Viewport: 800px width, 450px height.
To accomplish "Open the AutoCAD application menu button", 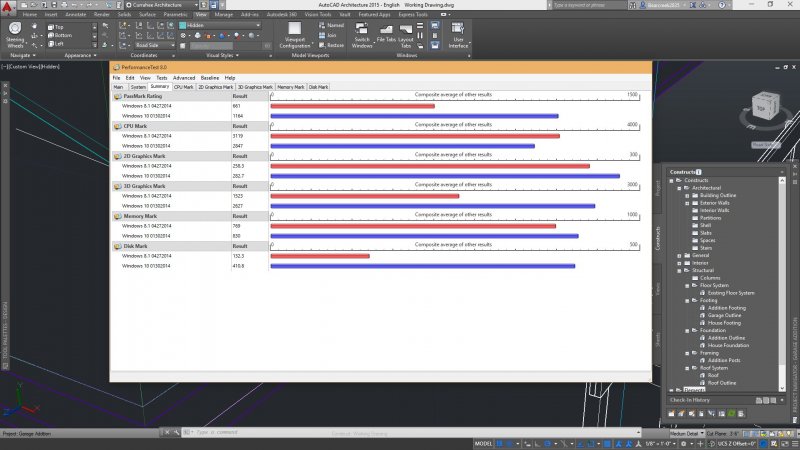I will click(7, 7).
